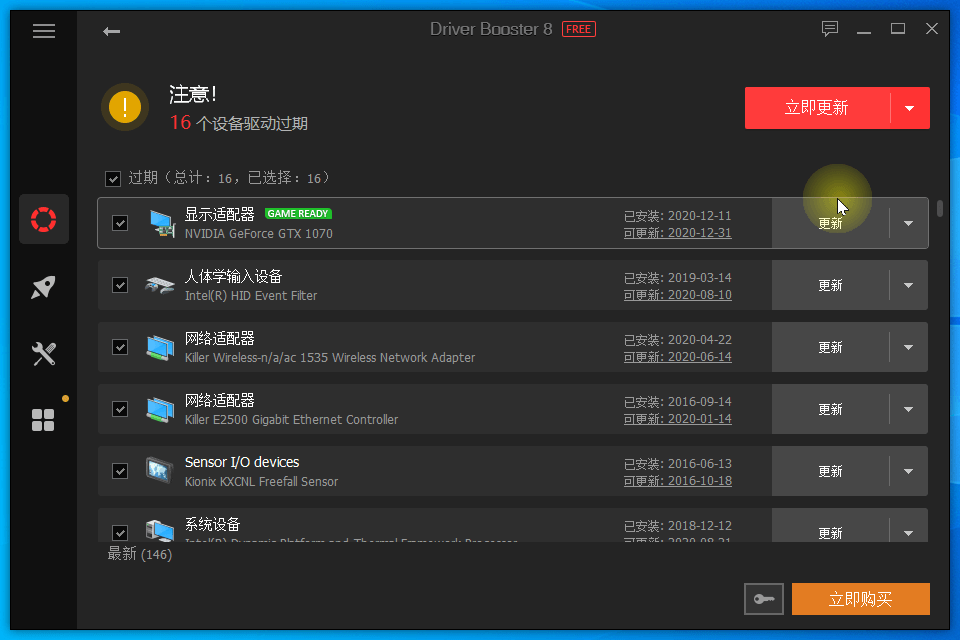Click the GAME READY badge

298,214
